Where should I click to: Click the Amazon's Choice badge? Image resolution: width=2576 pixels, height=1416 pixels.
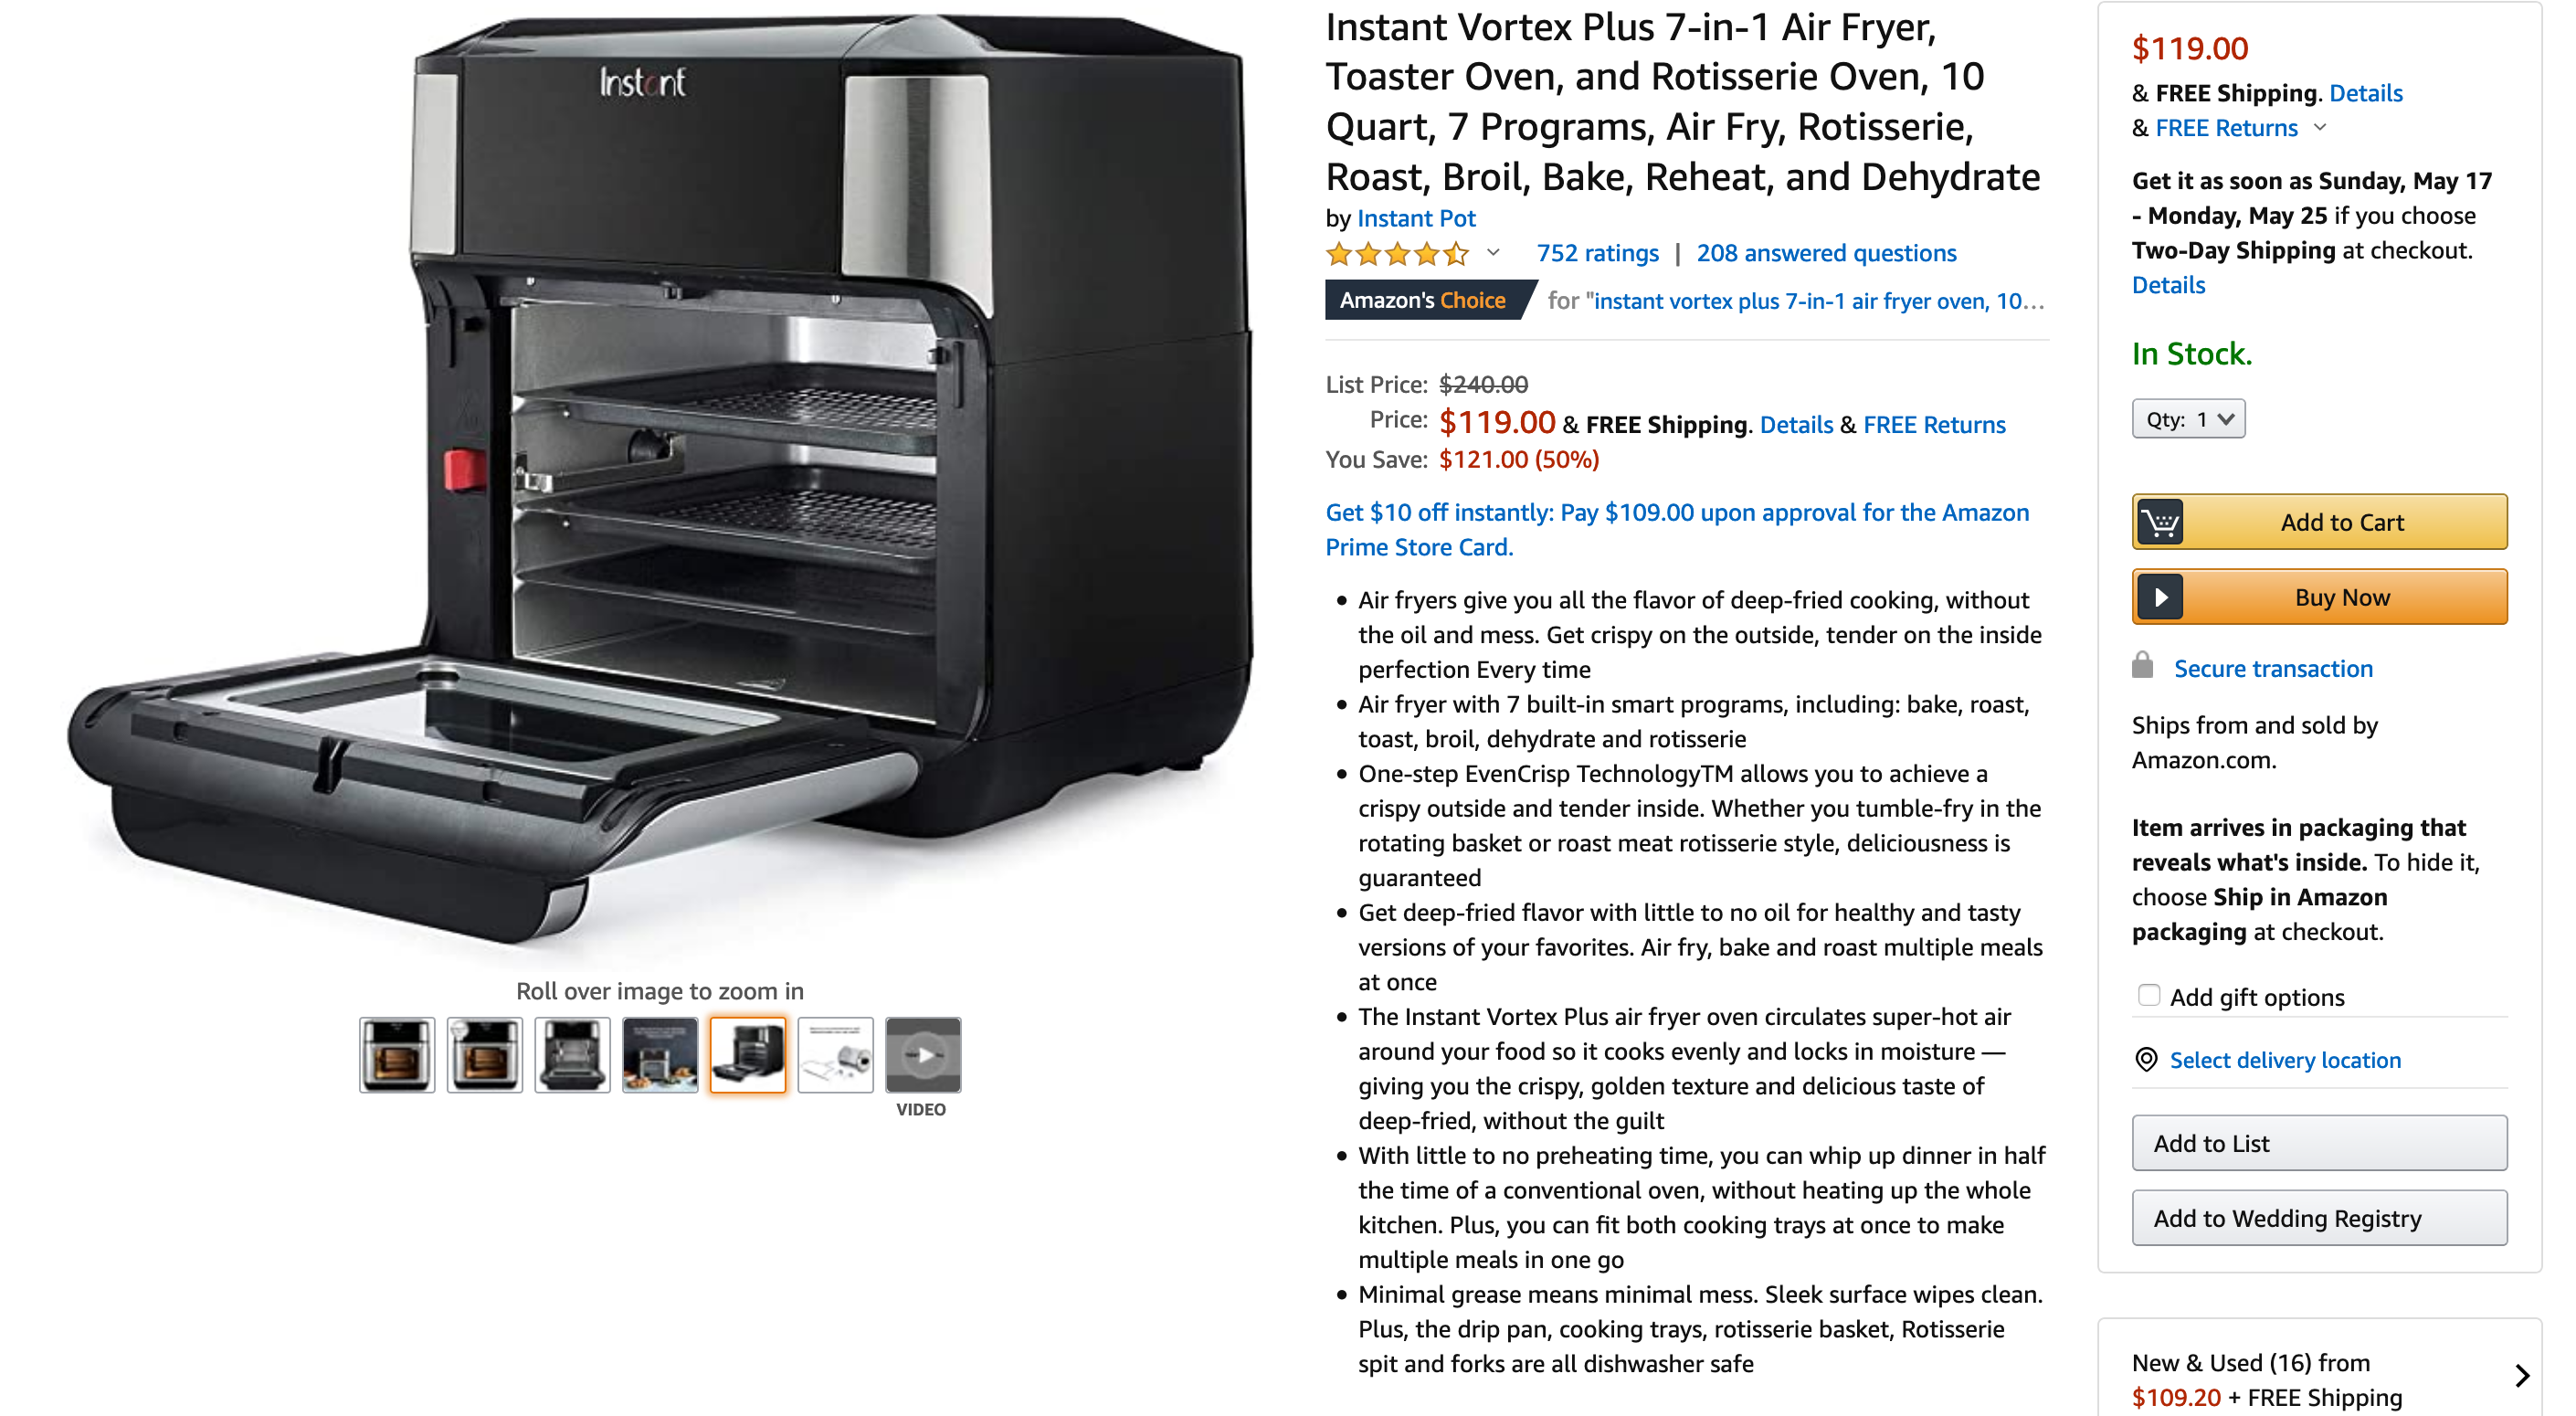click(1424, 300)
